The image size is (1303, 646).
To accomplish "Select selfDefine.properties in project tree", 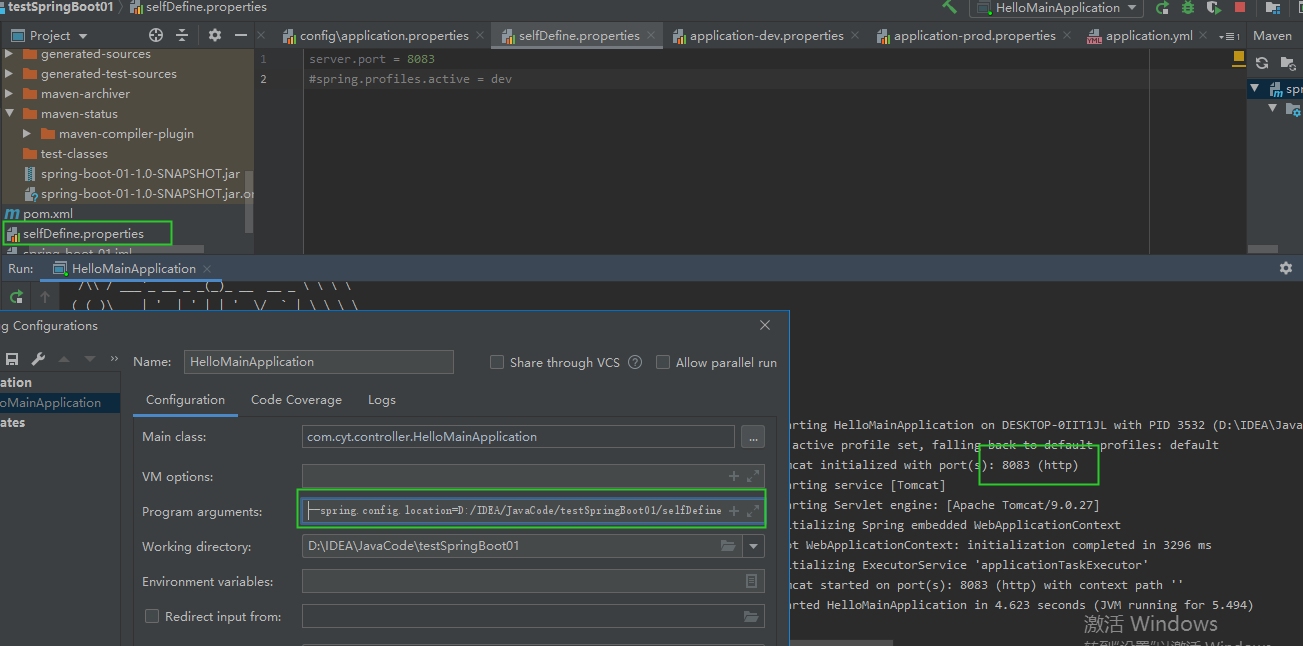I will pos(84,233).
